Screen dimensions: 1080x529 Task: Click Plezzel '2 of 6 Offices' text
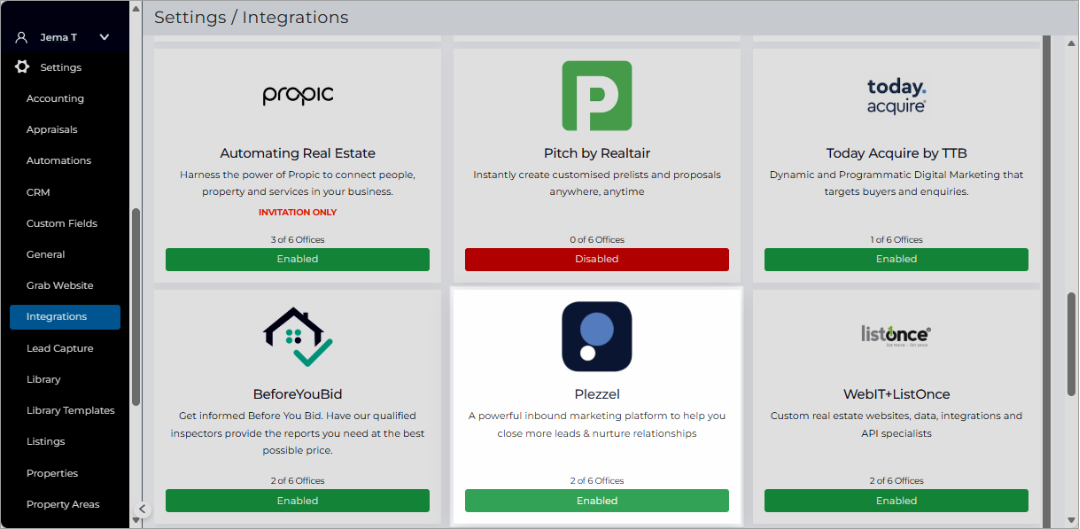596,481
